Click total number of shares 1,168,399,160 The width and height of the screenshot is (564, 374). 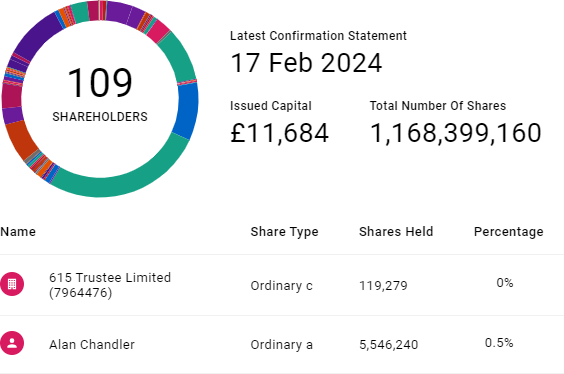455,133
